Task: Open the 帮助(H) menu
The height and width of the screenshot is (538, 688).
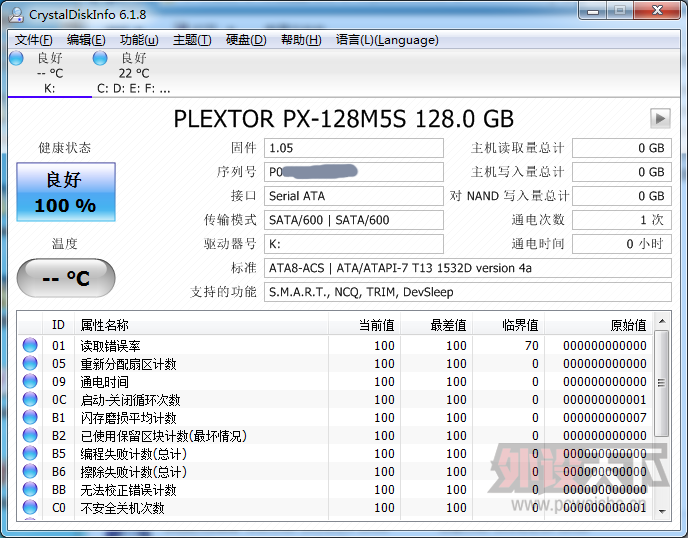Action: tap(301, 40)
